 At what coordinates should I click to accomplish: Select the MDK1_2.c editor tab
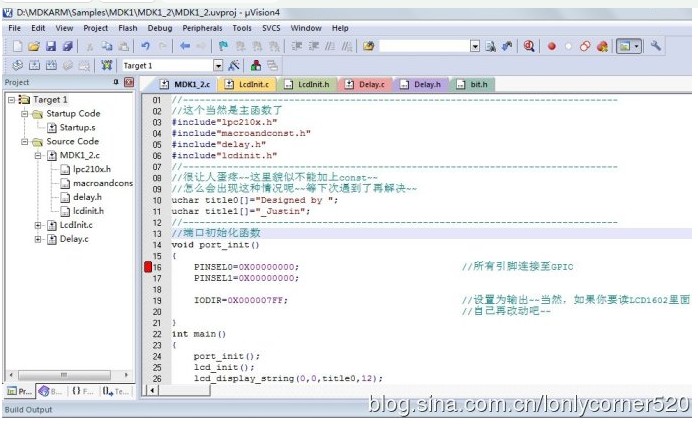click(x=185, y=84)
